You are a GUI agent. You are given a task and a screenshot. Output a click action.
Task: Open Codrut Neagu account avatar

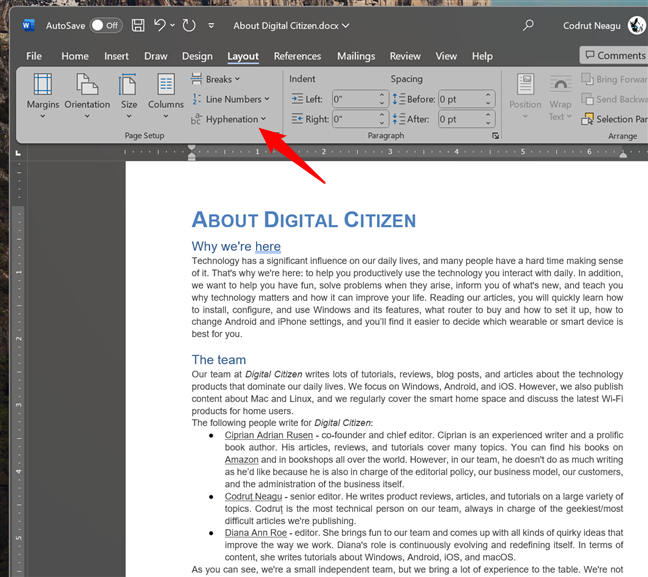pos(636,26)
